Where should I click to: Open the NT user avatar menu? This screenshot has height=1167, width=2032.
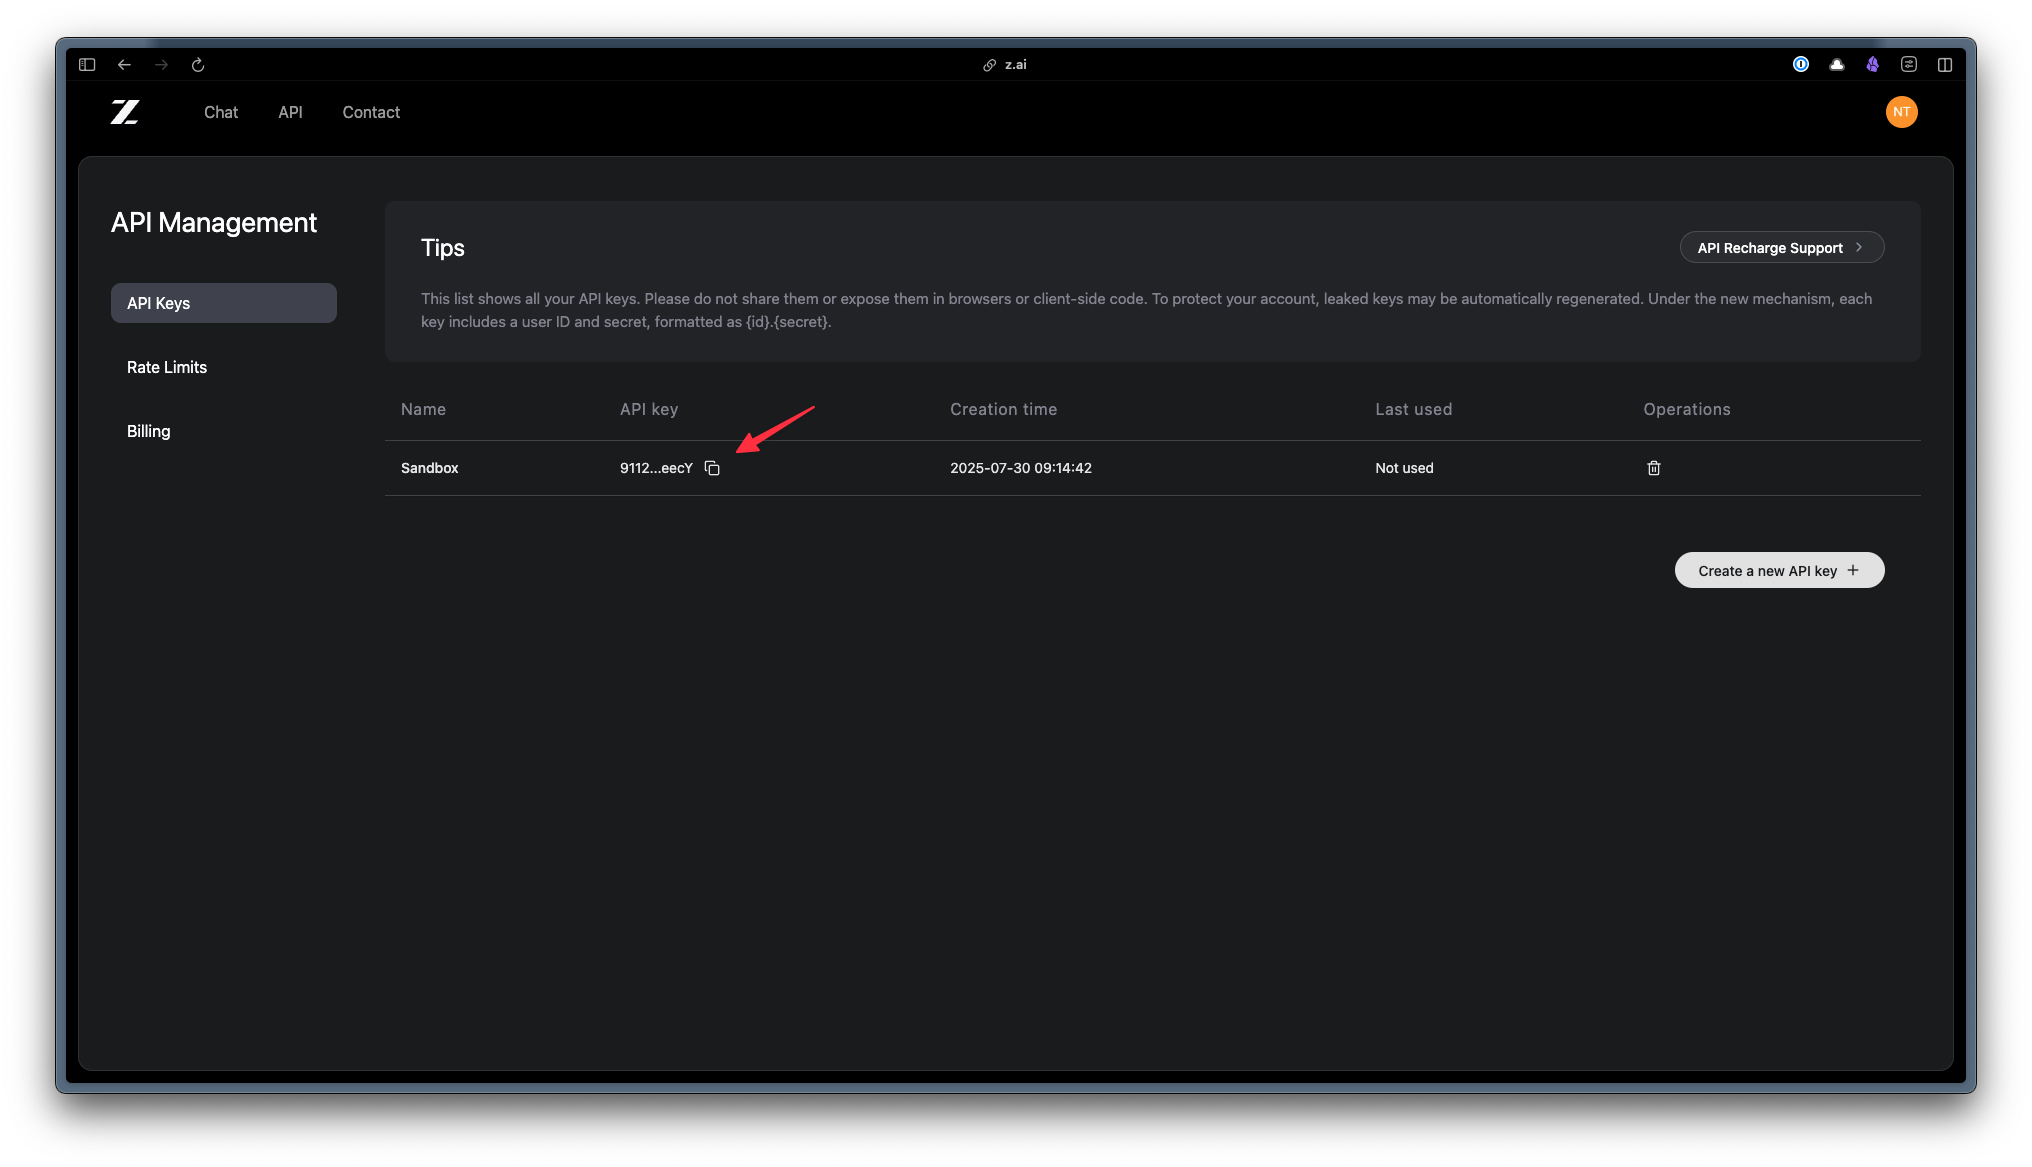pos(1901,112)
